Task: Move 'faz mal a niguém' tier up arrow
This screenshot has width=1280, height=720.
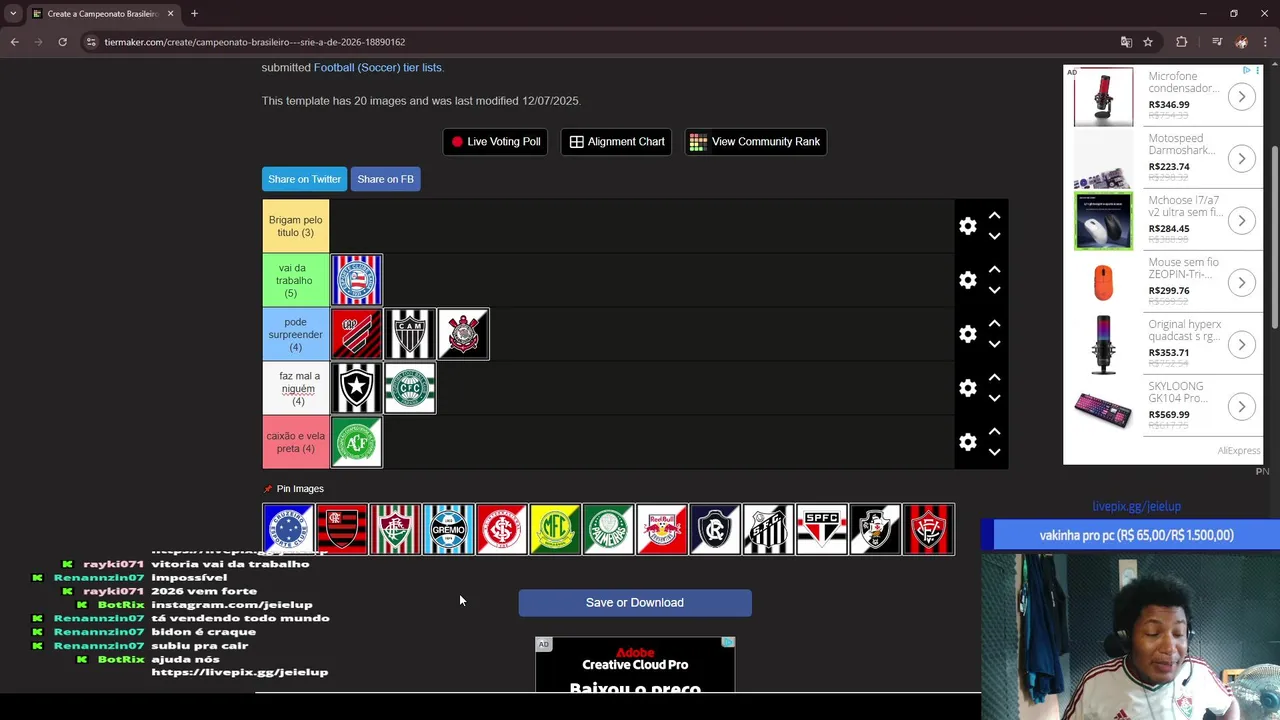Action: coord(994,377)
